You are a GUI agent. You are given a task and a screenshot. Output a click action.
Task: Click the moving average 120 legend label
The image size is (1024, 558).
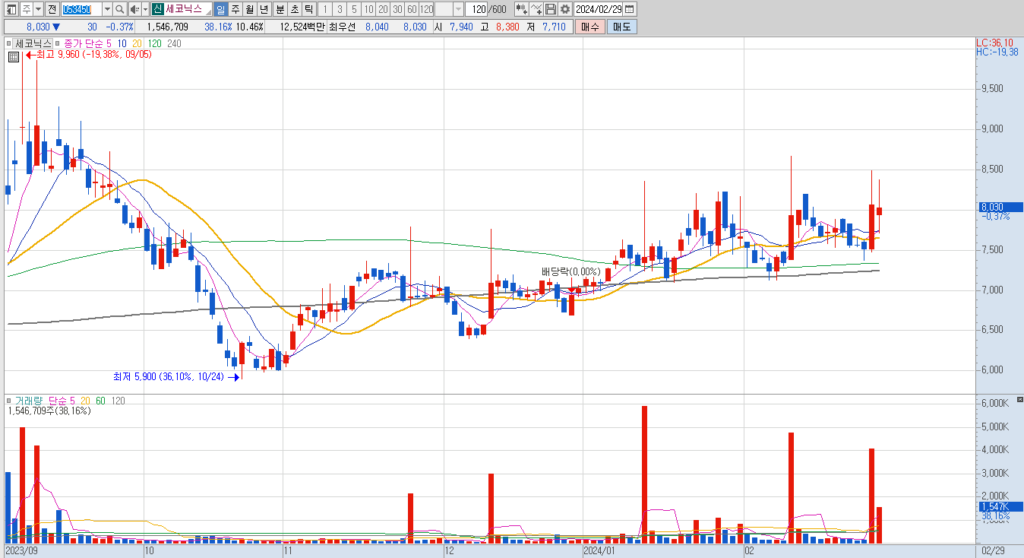point(154,44)
